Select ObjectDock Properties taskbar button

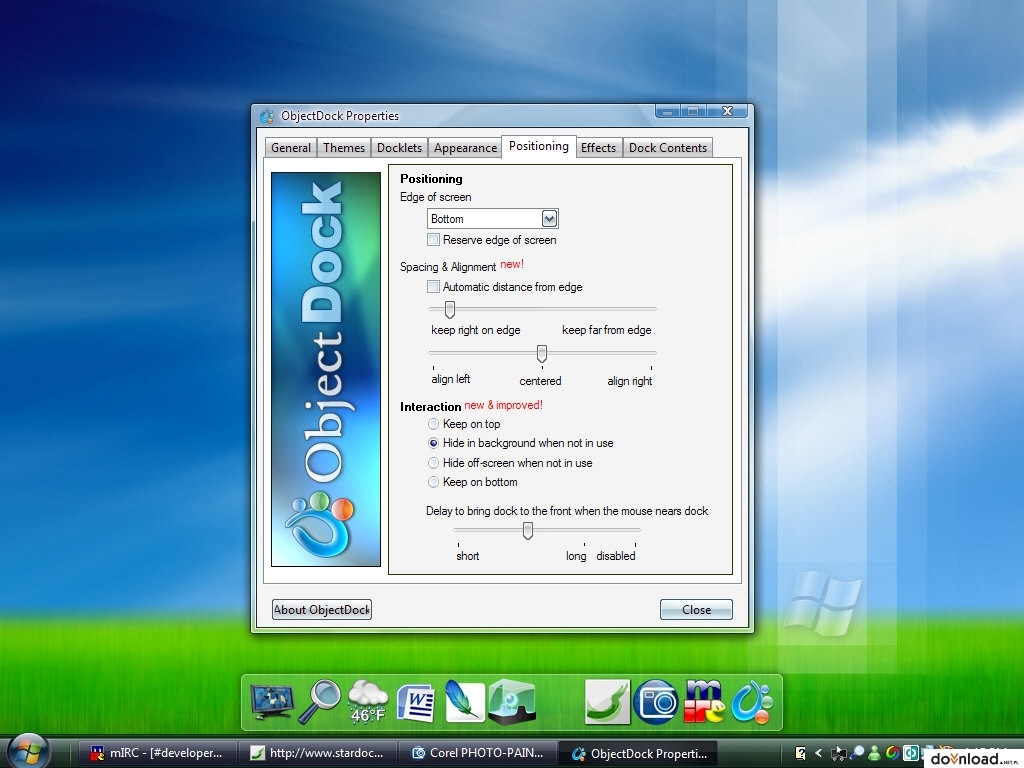pos(639,753)
